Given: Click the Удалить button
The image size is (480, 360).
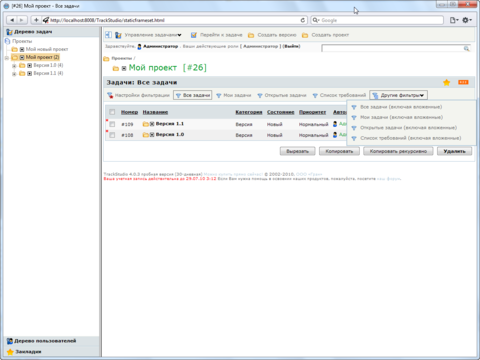Looking at the screenshot, I should point(454,151).
